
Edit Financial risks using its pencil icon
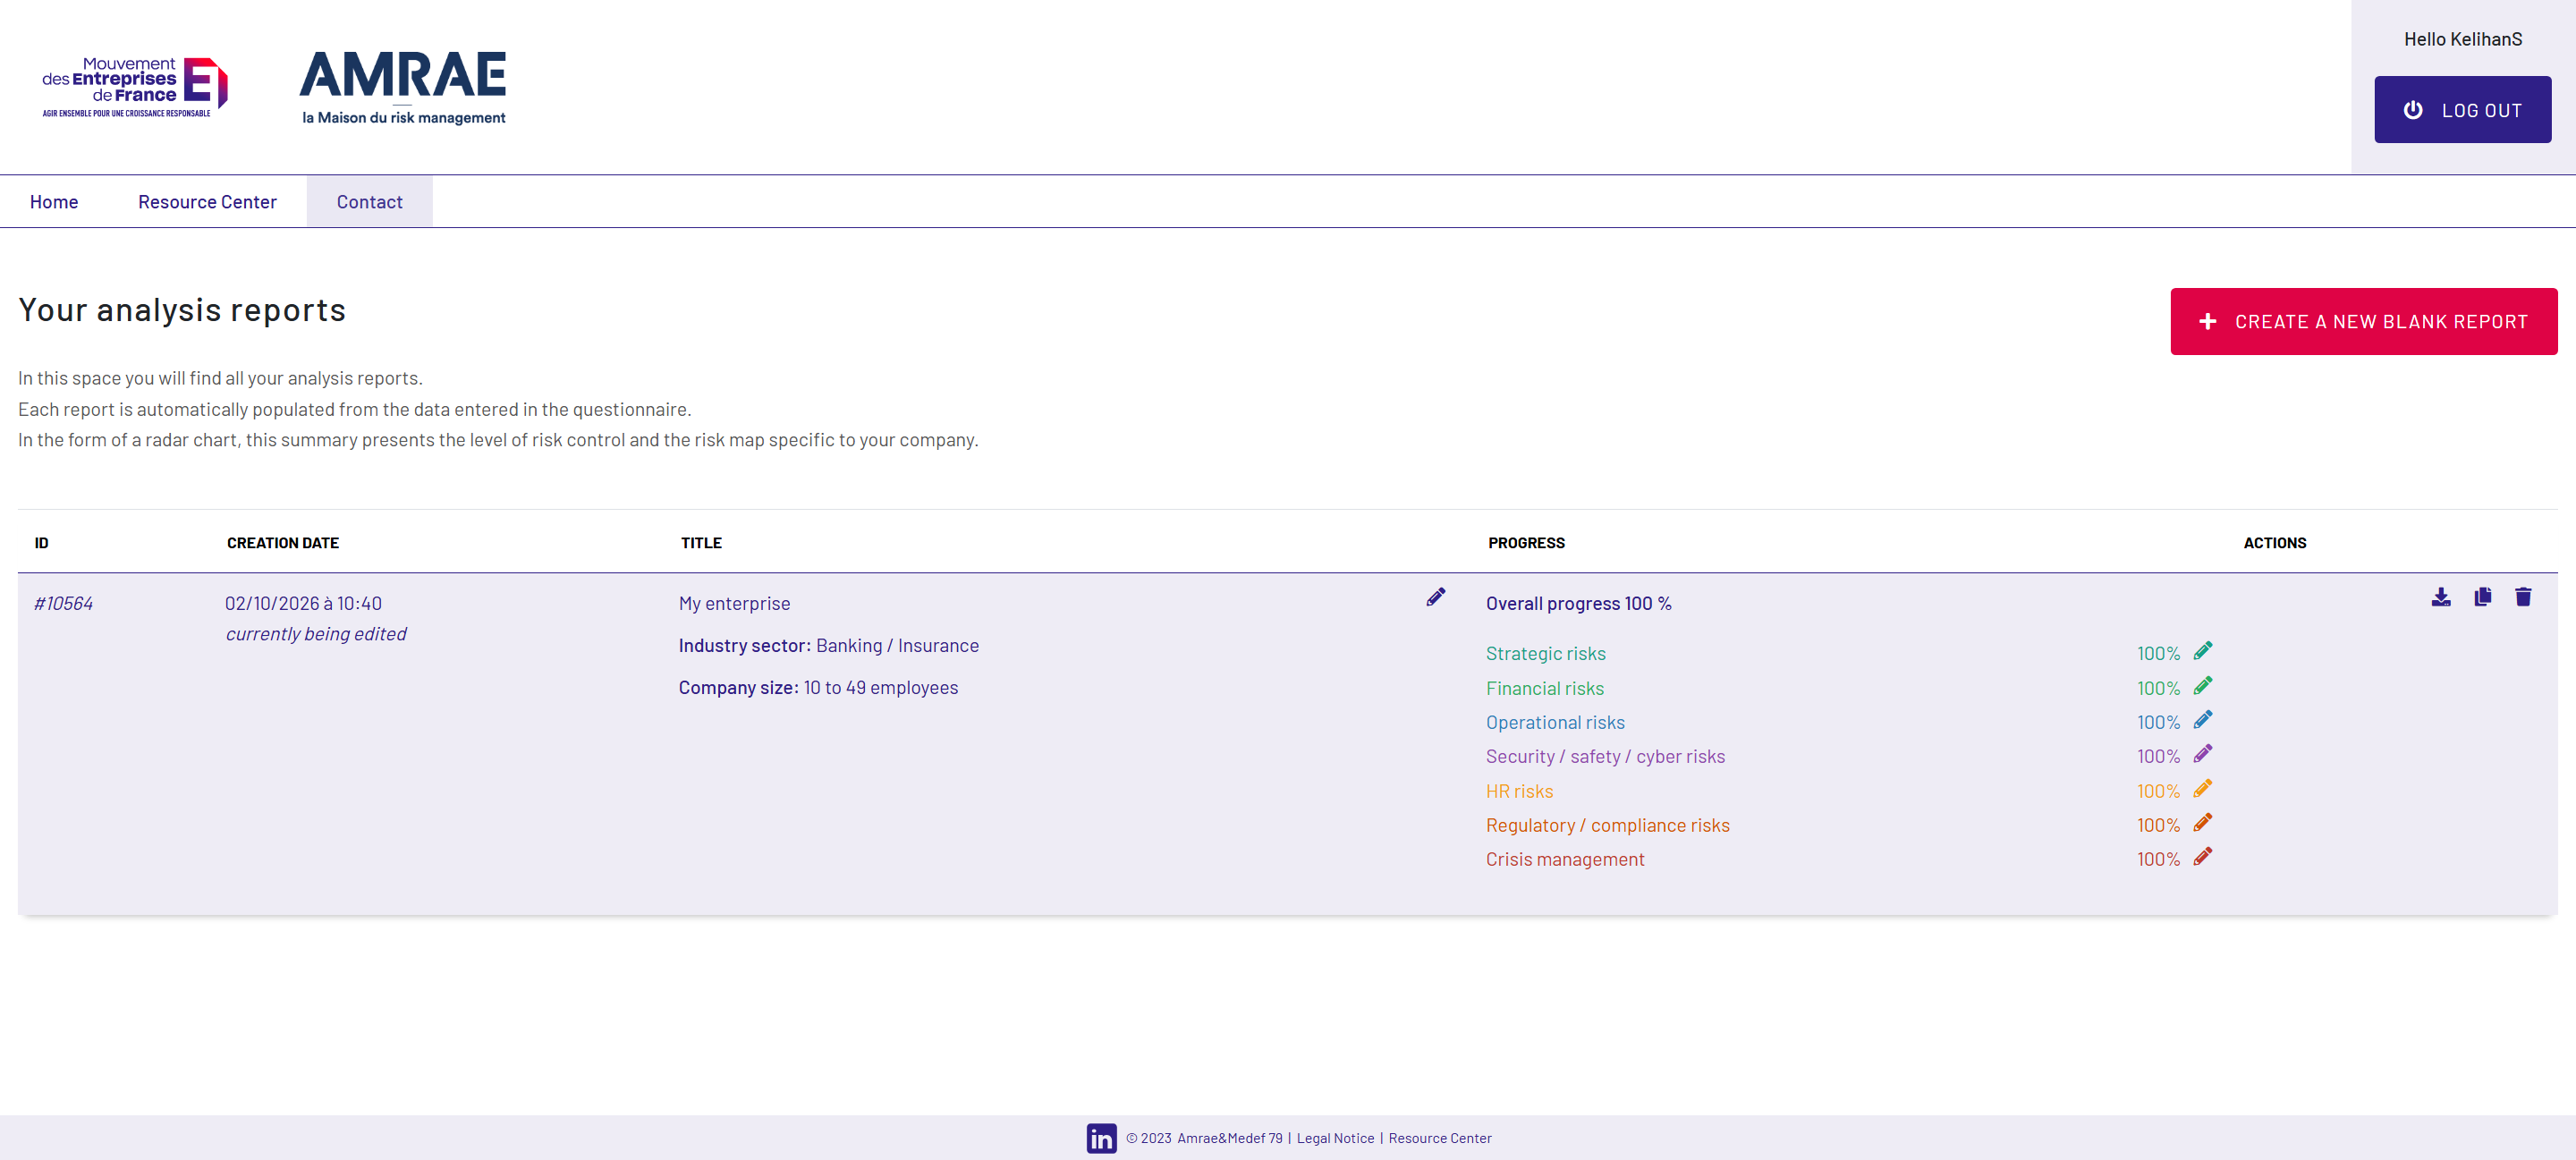(2203, 686)
